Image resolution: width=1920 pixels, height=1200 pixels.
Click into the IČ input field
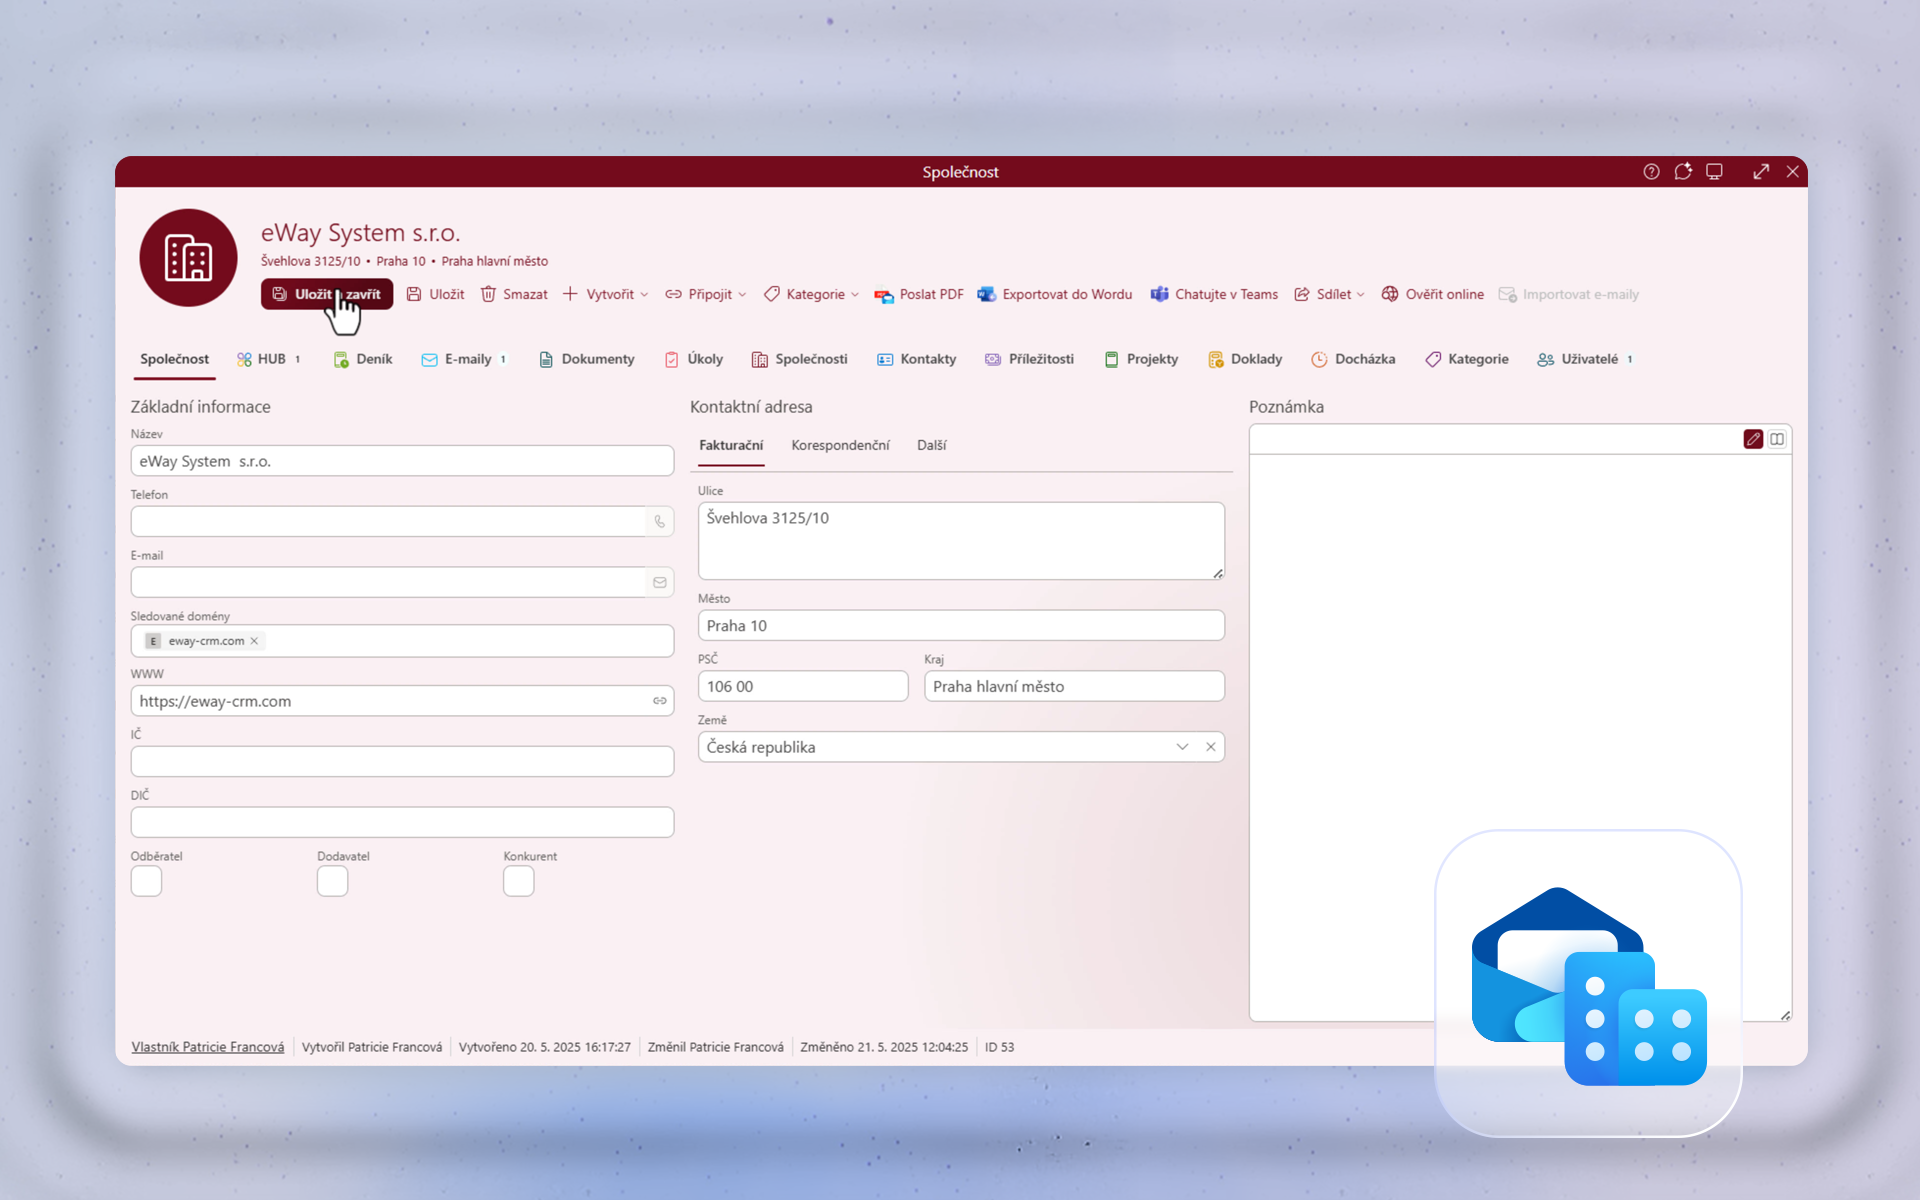[402, 761]
